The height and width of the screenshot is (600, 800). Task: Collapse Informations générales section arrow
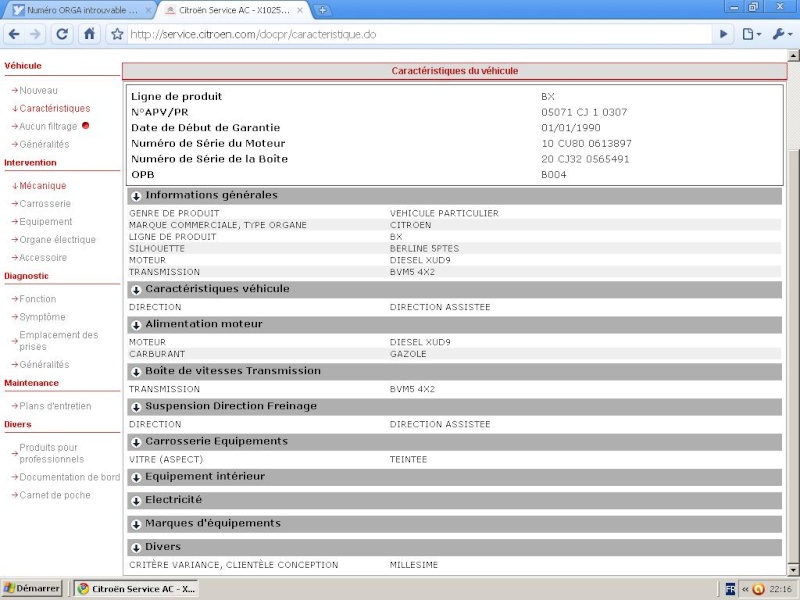(x=136, y=196)
